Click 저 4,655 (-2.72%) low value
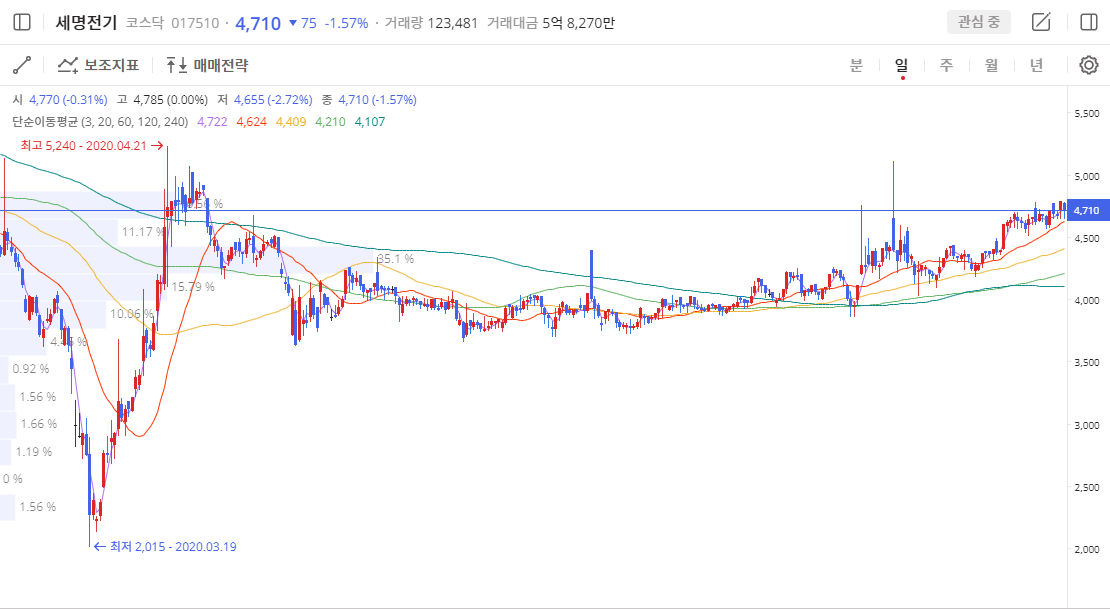The image size is (1110, 609). coord(265,100)
